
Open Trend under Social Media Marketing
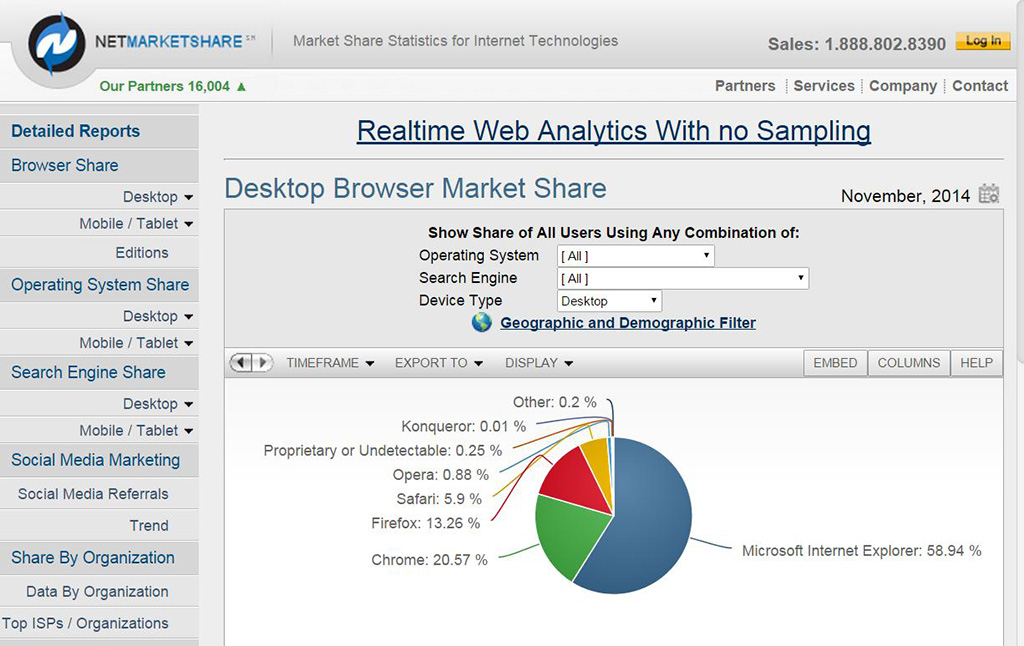tap(149, 526)
